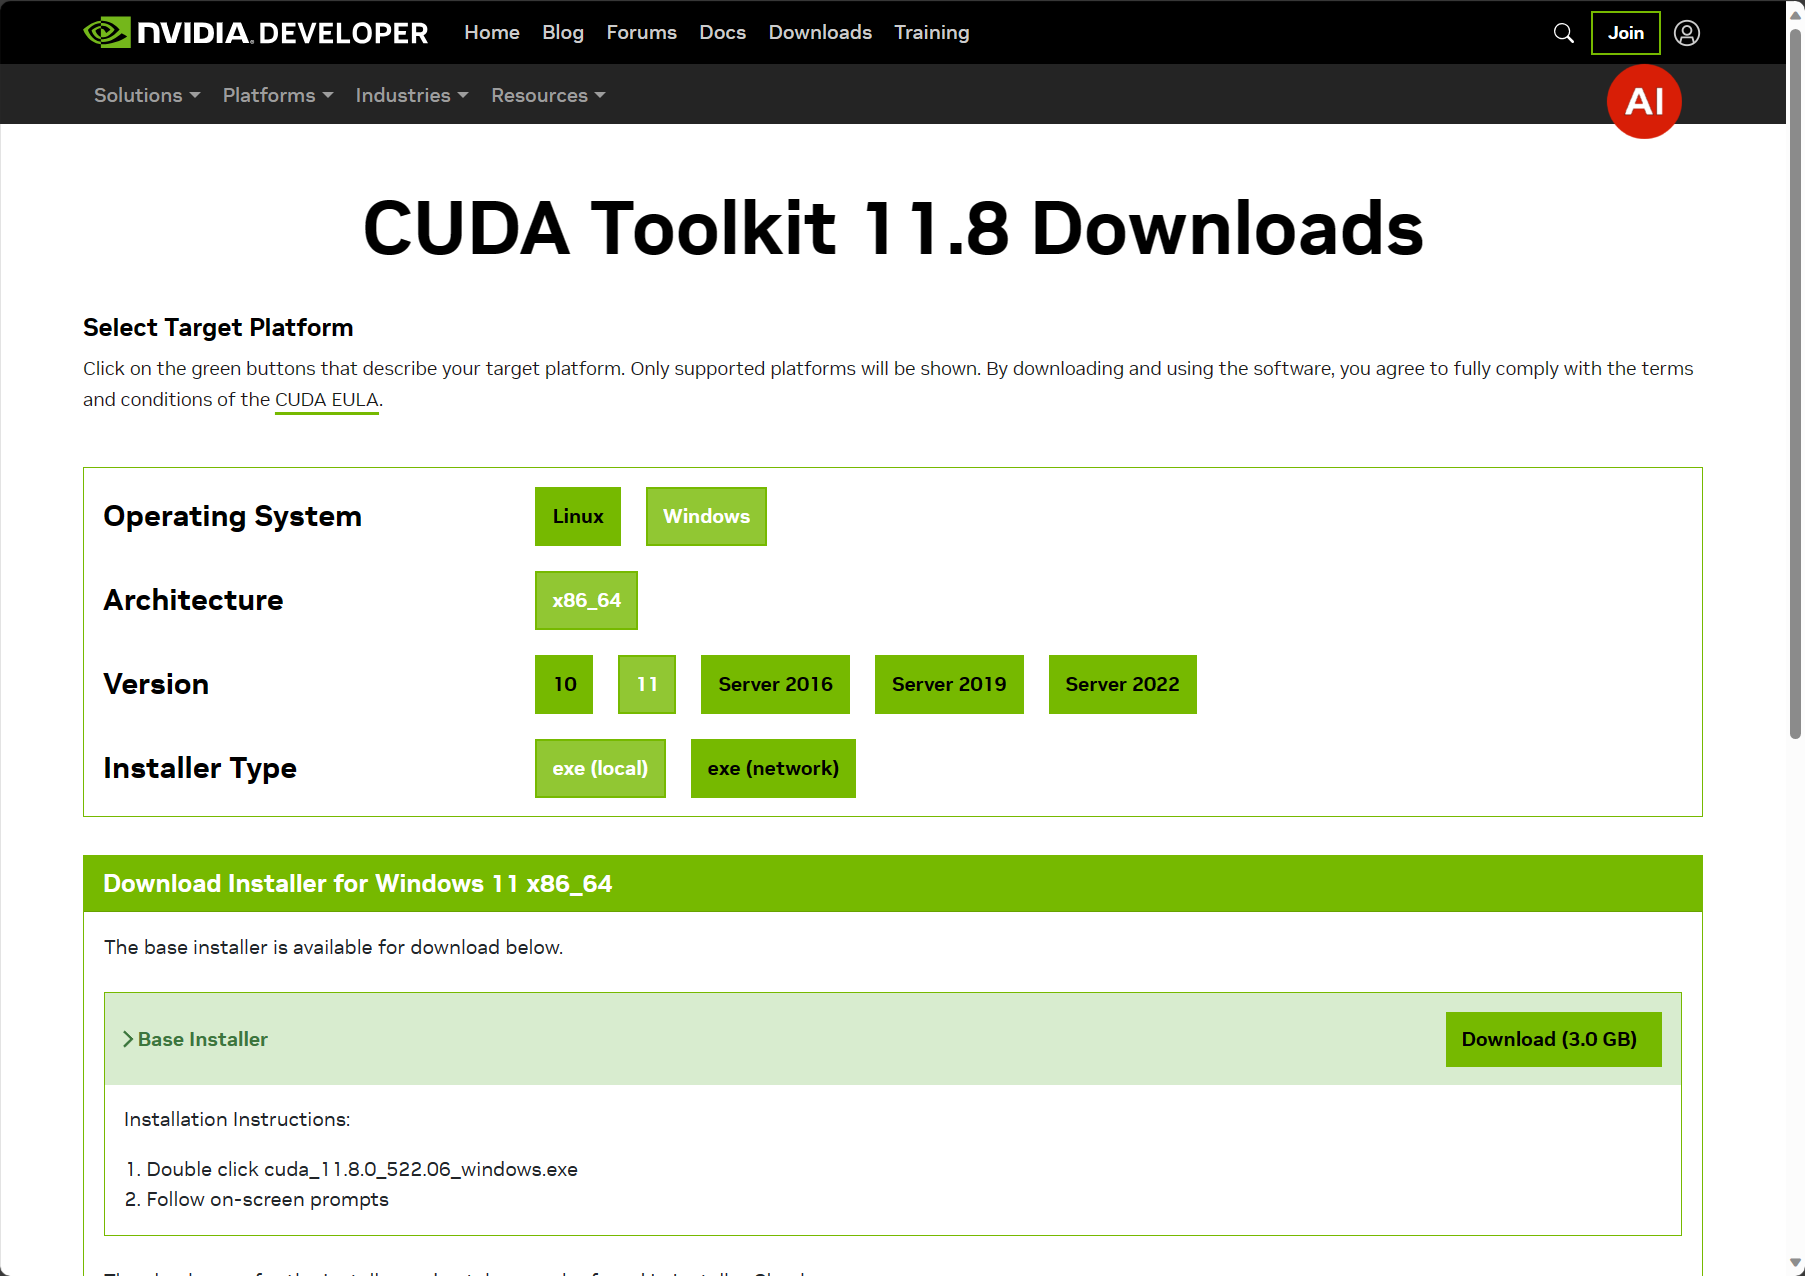
Task: Open the Training nav item
Action: coord(932,32)
